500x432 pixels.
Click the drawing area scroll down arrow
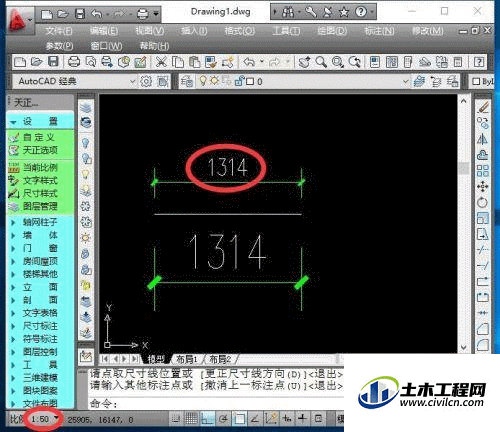(x=464, y=347)
